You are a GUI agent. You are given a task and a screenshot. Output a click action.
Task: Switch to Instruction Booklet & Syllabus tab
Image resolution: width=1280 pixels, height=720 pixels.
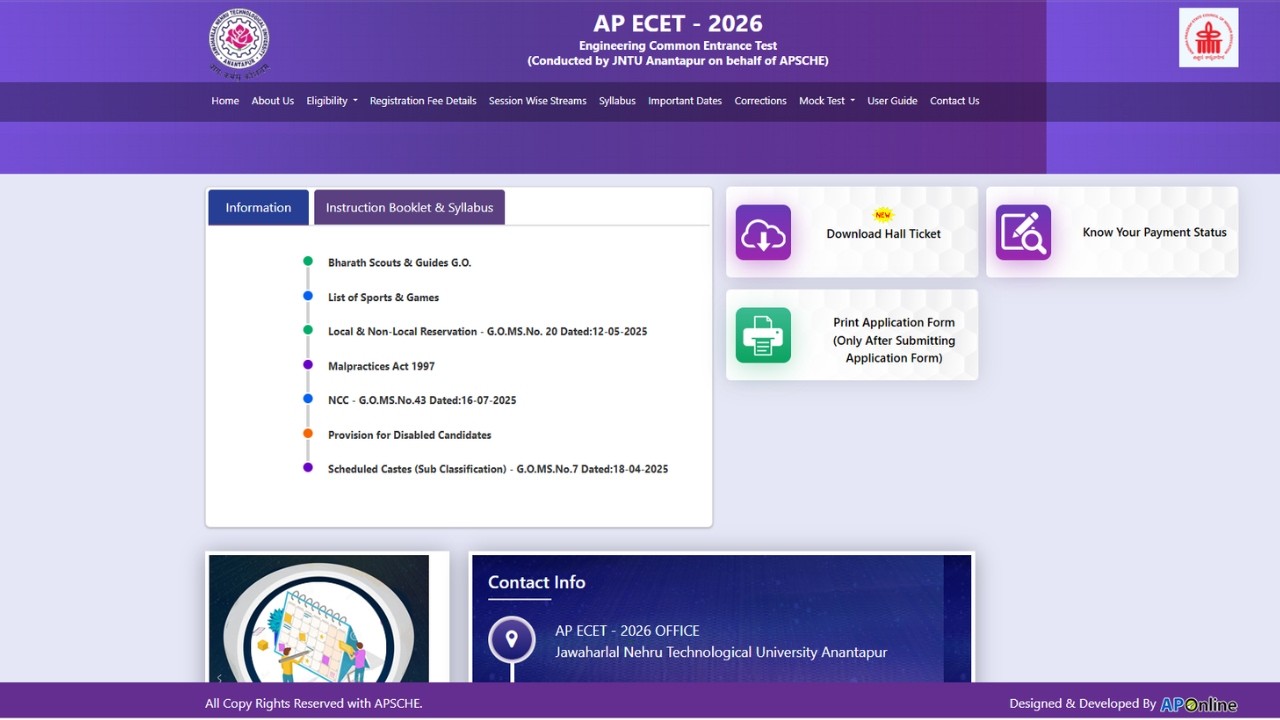click(x=409, y=207)
